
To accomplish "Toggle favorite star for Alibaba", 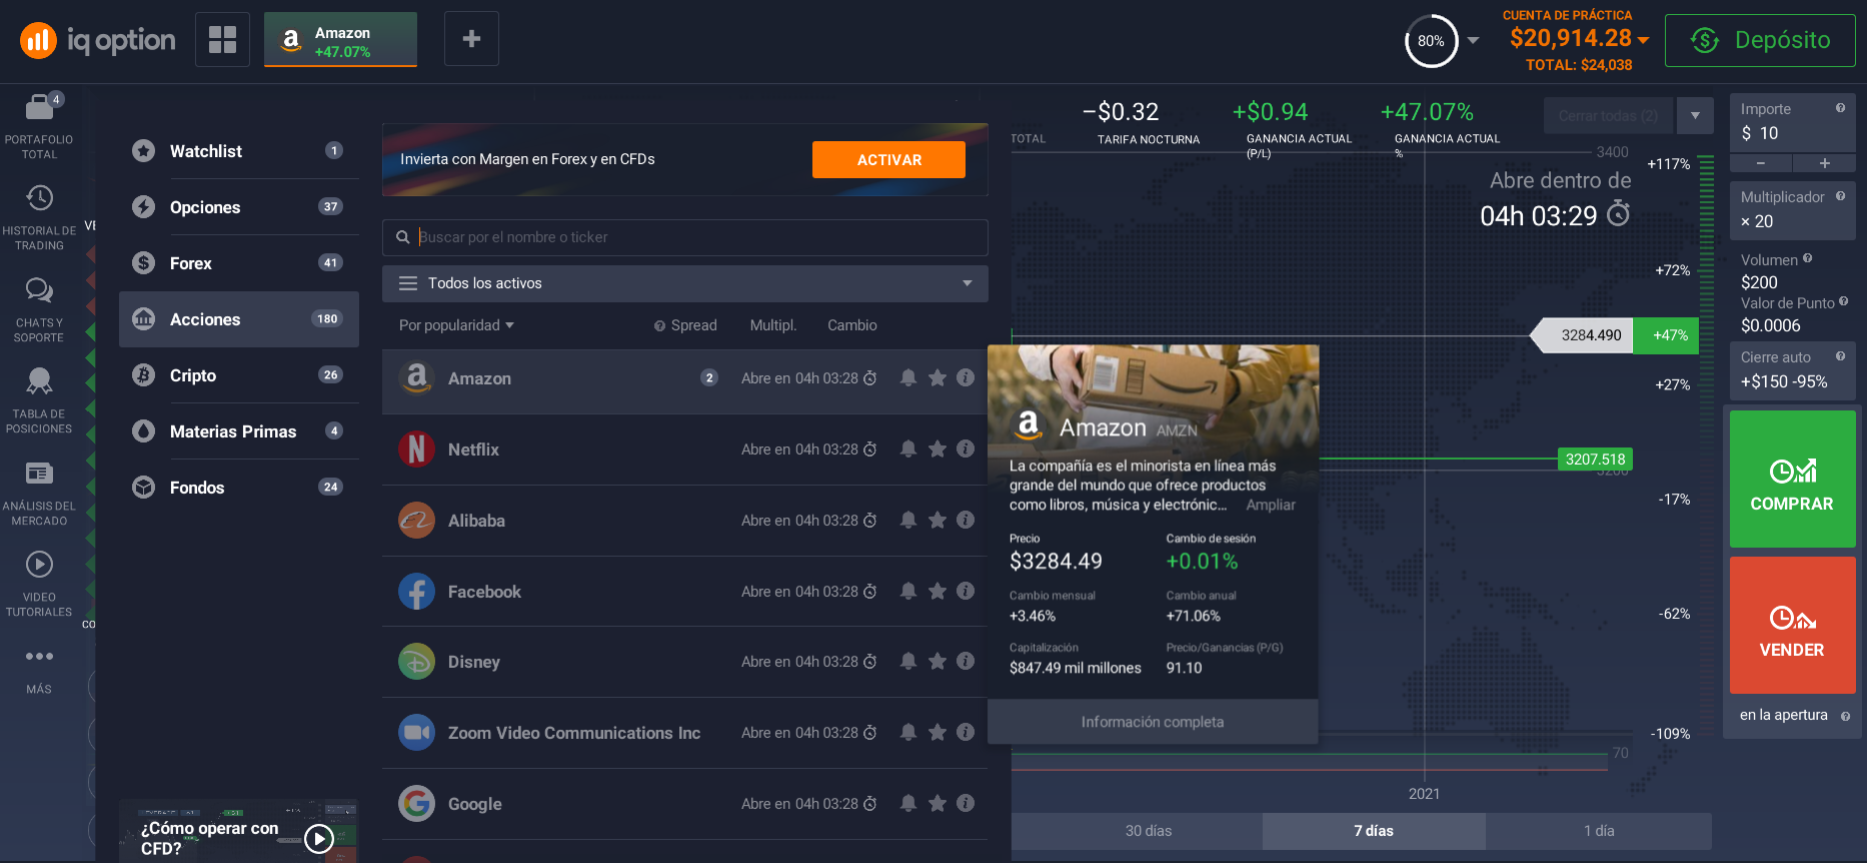I will coord(937,520).
